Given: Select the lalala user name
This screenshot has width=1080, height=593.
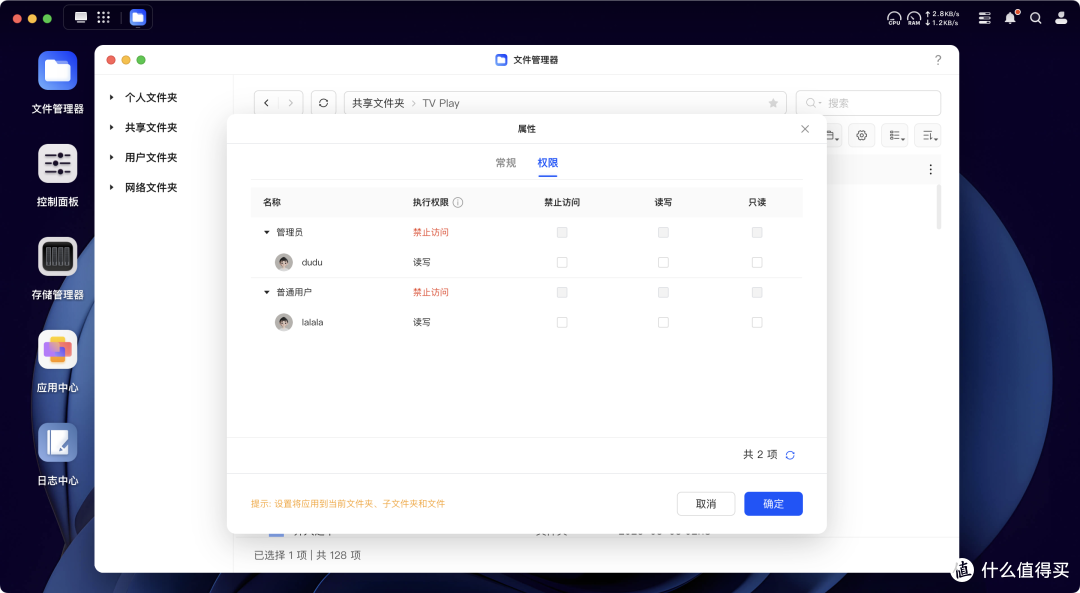Looking at the screenshot, I should (312, 322).
